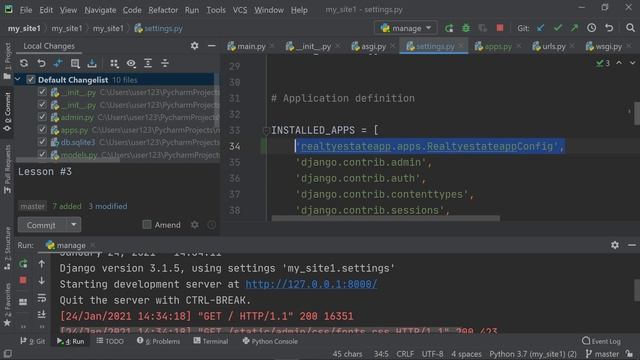The height and width of the screenshot is (360, 640).
Task: Open Python 3.7 interpreter selector
Action: click(533, 354)
